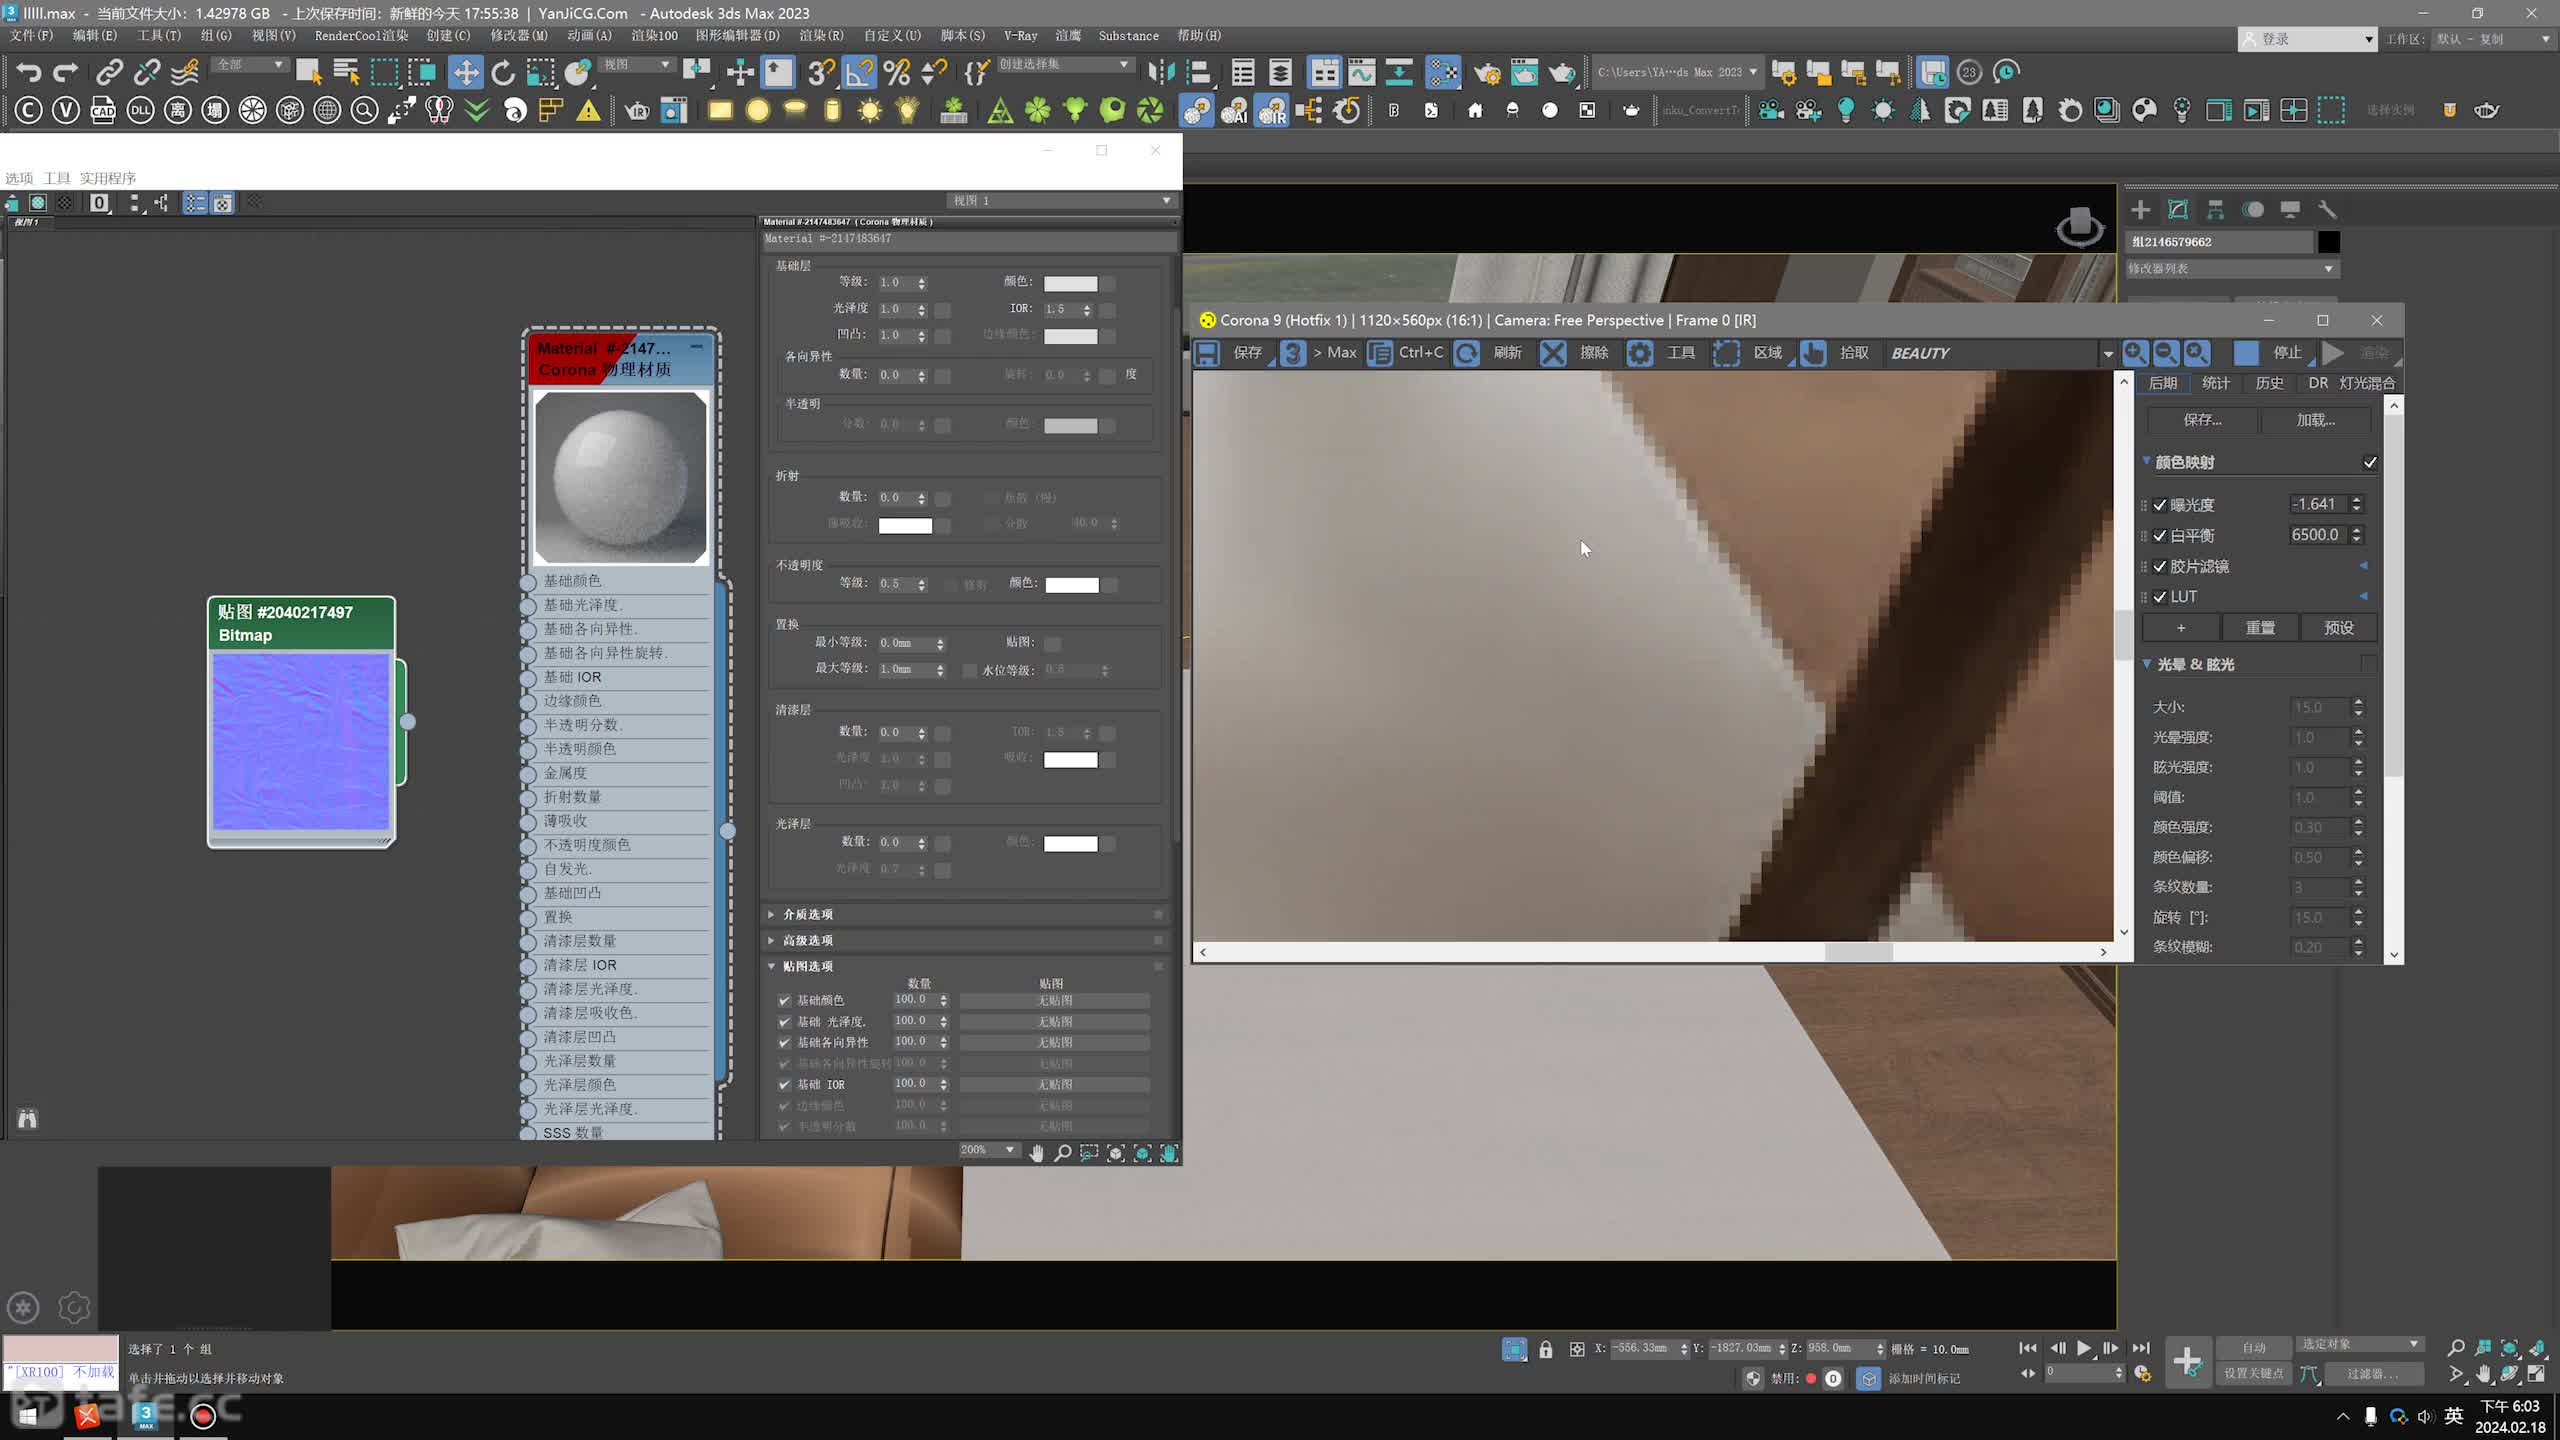Open the Substance menu

click(x=1128, y=35)
